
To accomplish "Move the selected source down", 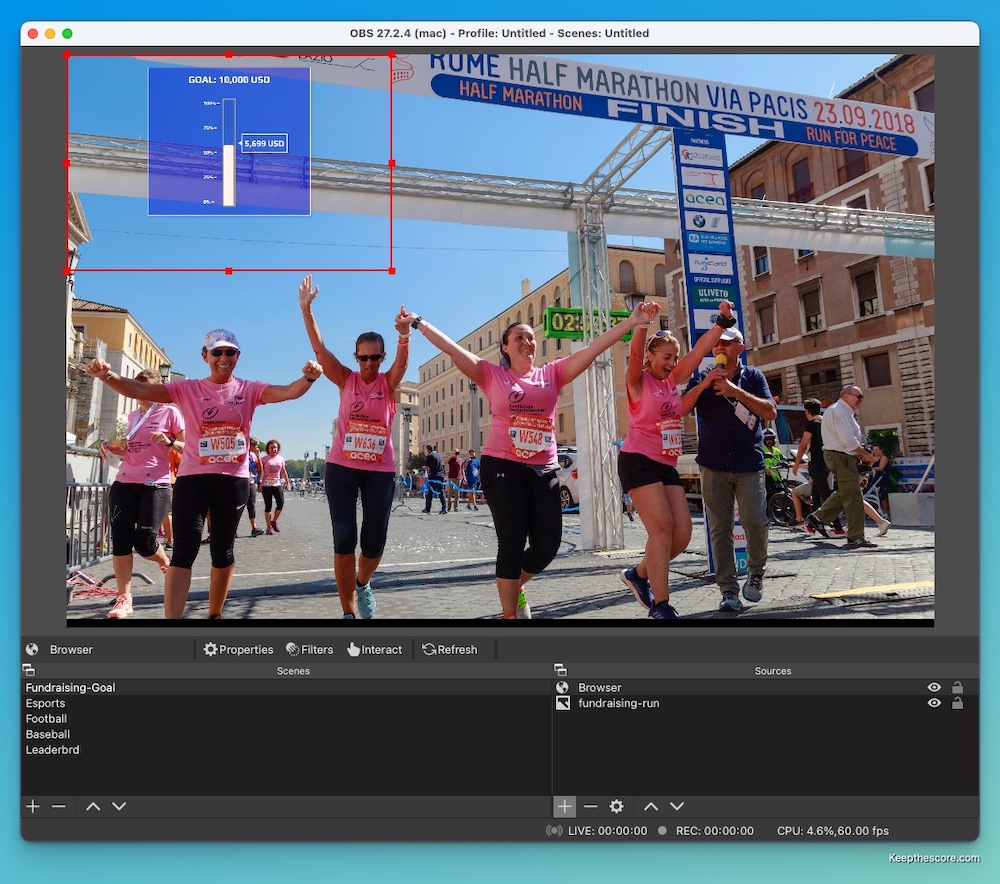I will (677, 806).
